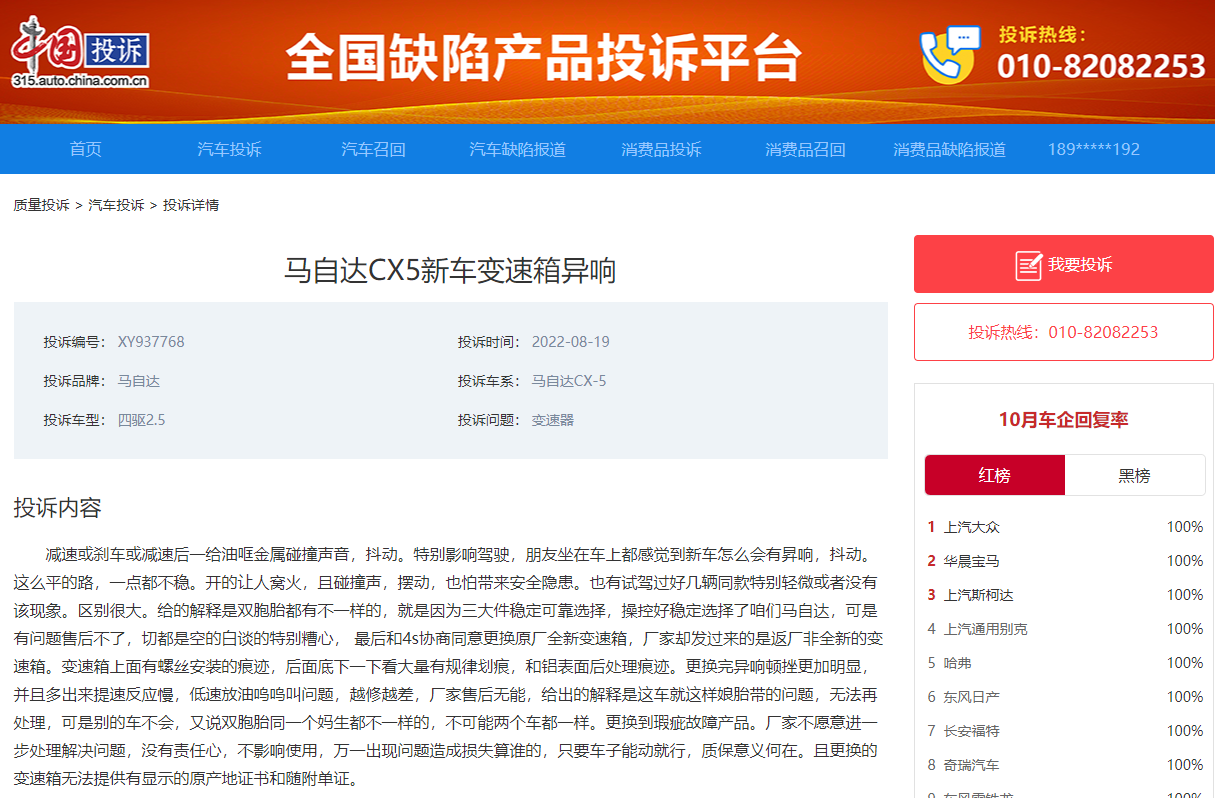Click complaint number XY937768
The width and height of the screenshot is (1215, 798).
coord(151,342)
